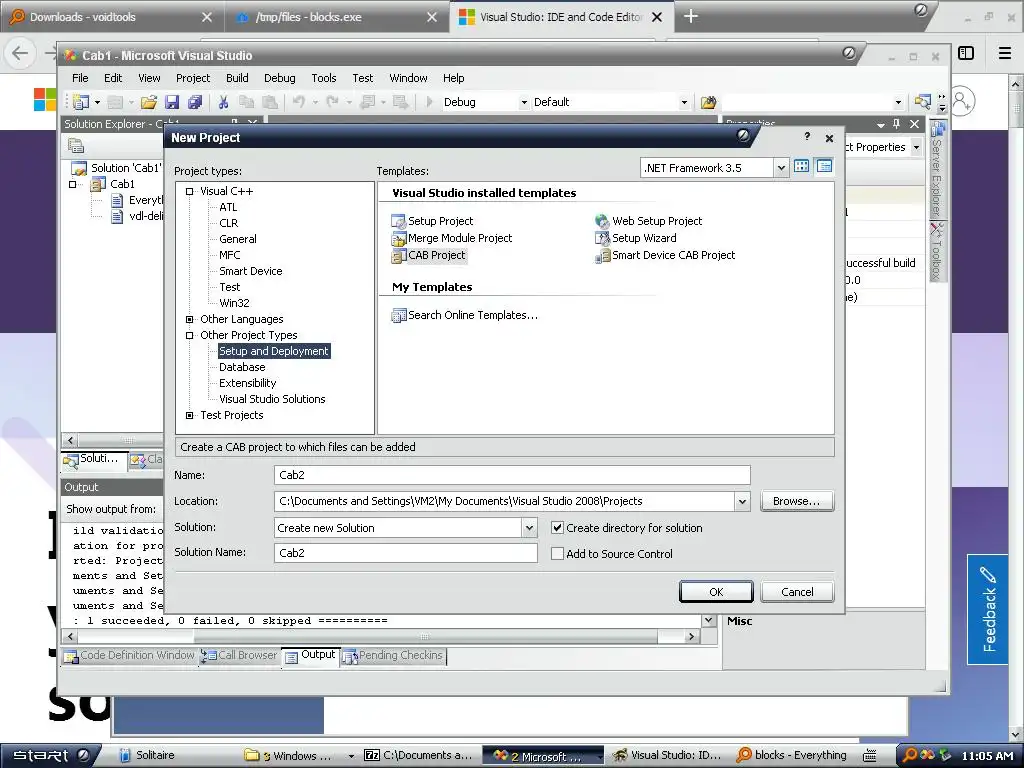Image resolution: width=1024 pixels, height=768 pixels.
Task: Click the project Name input field
Action: (x=512, y=475)
